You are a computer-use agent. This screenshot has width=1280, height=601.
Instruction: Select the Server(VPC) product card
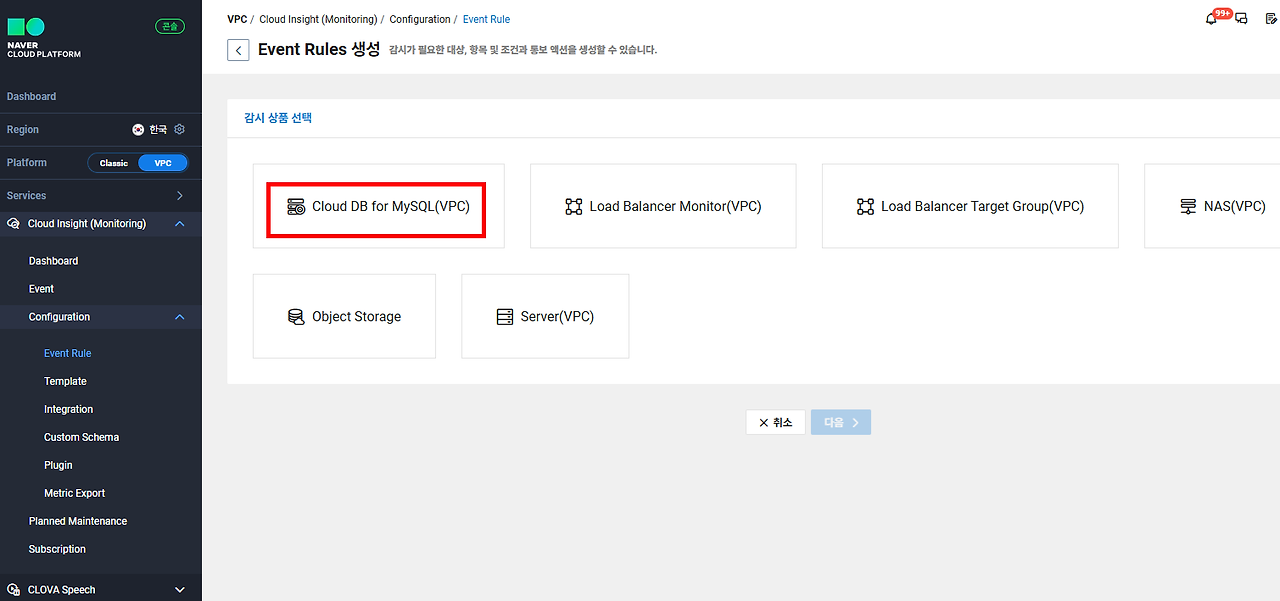coord(545,317)
